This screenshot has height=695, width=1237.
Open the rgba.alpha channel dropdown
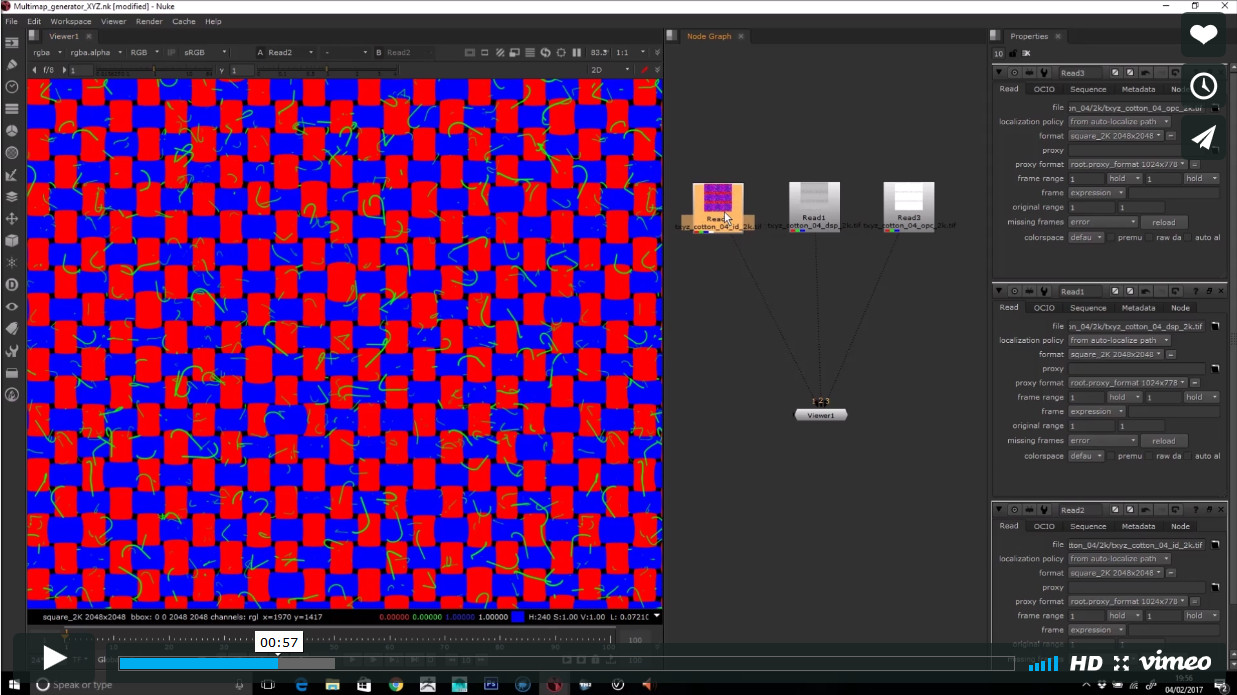pos(97,52)
